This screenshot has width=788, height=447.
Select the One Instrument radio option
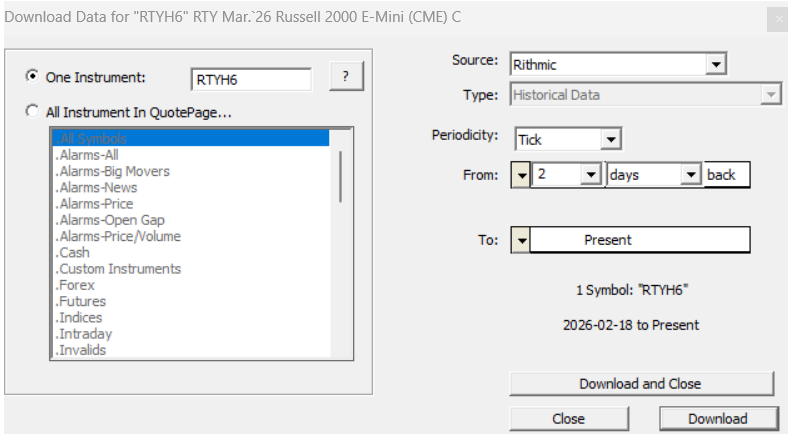click(34, 77)
